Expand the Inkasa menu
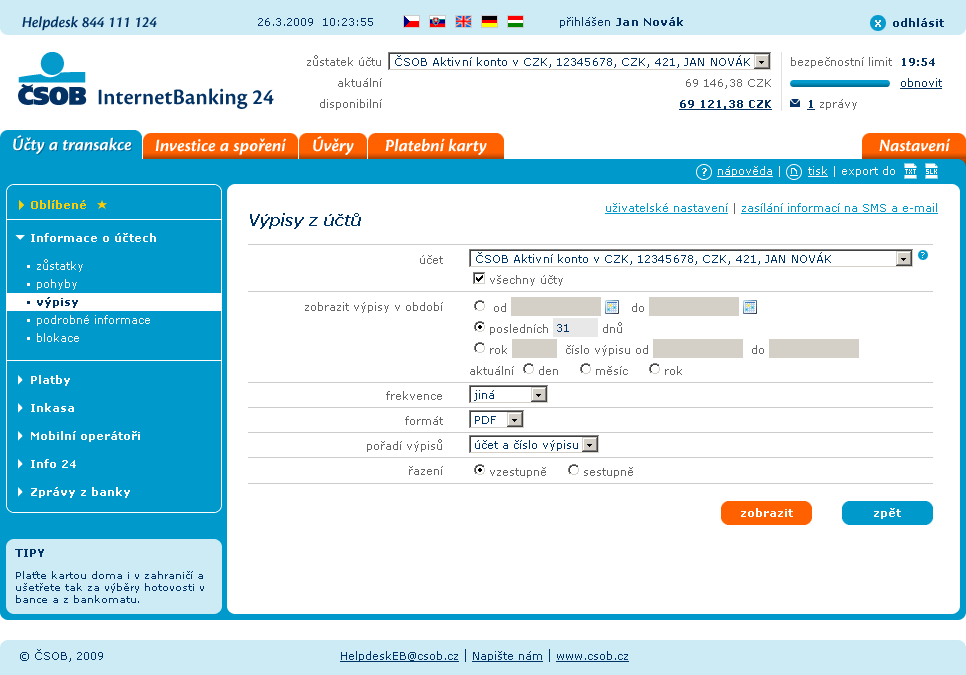The height and width of the screenshot is (675, 966). 46,408
